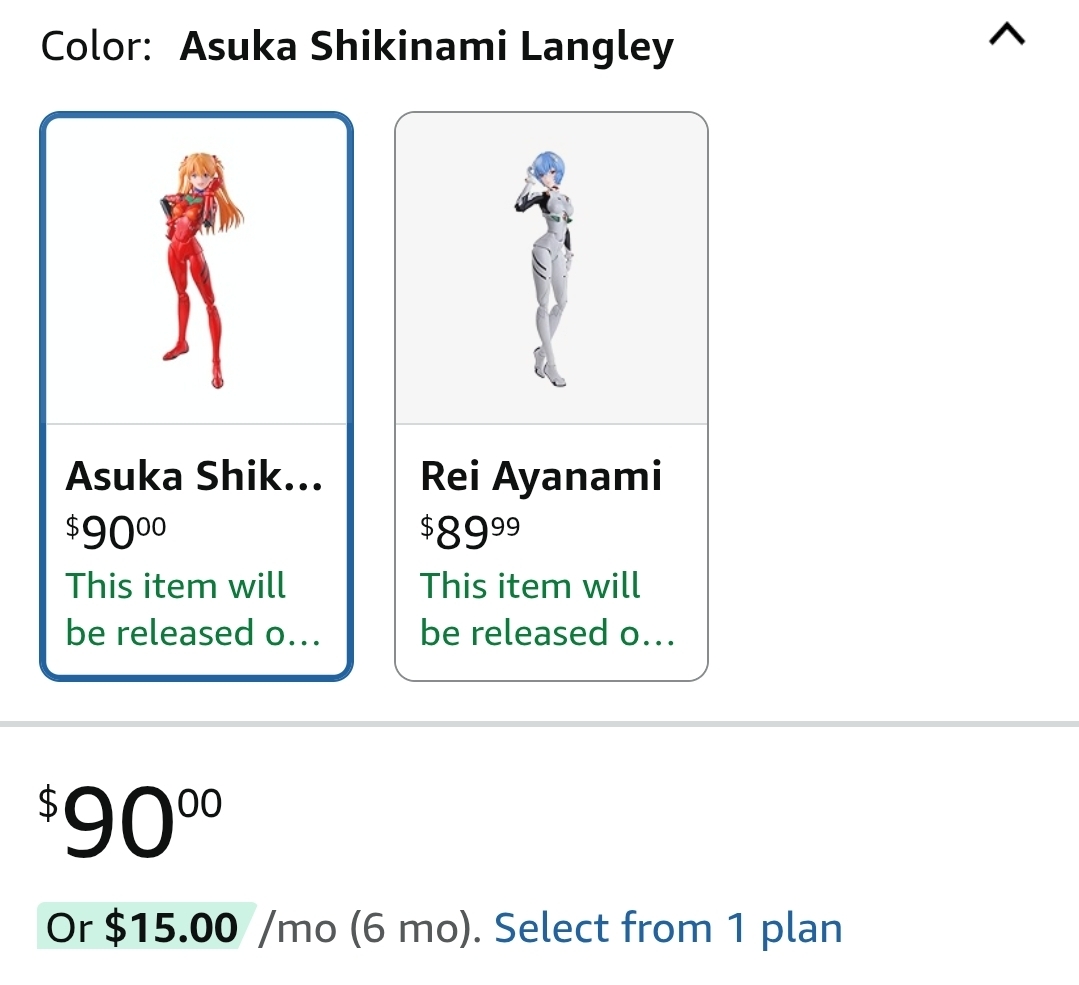Click the selected variant name 'Asuka Shikinami Langley'

427,46
